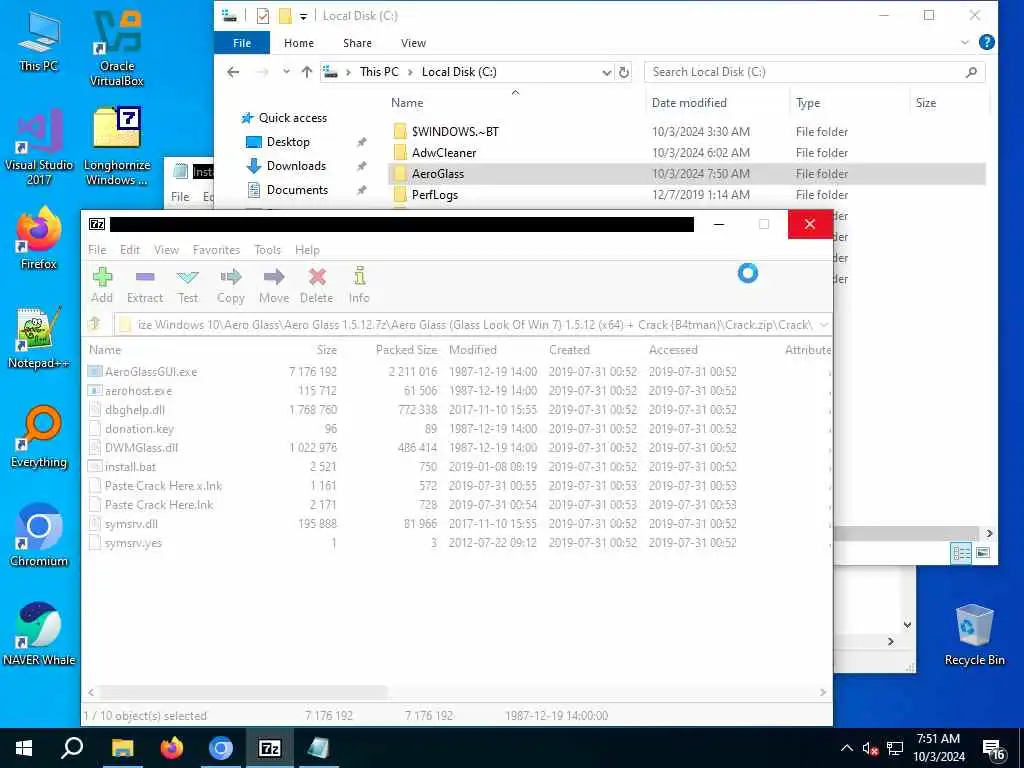The image size is (1024, 768).
Task: Open the Help menu in 7-Zip
Action: (307, 249)
